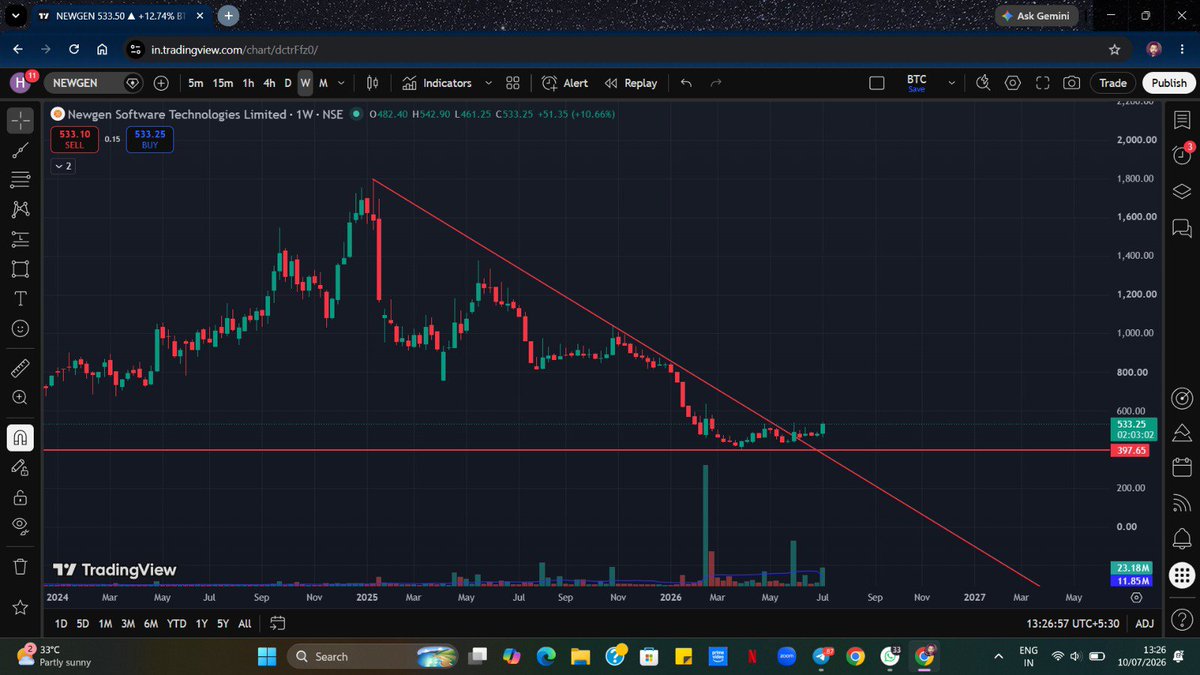This screenshot has width=1200, height=675.
Task: Open the calendar panel on right sidebar
Action: click(x=1181, y=467)
